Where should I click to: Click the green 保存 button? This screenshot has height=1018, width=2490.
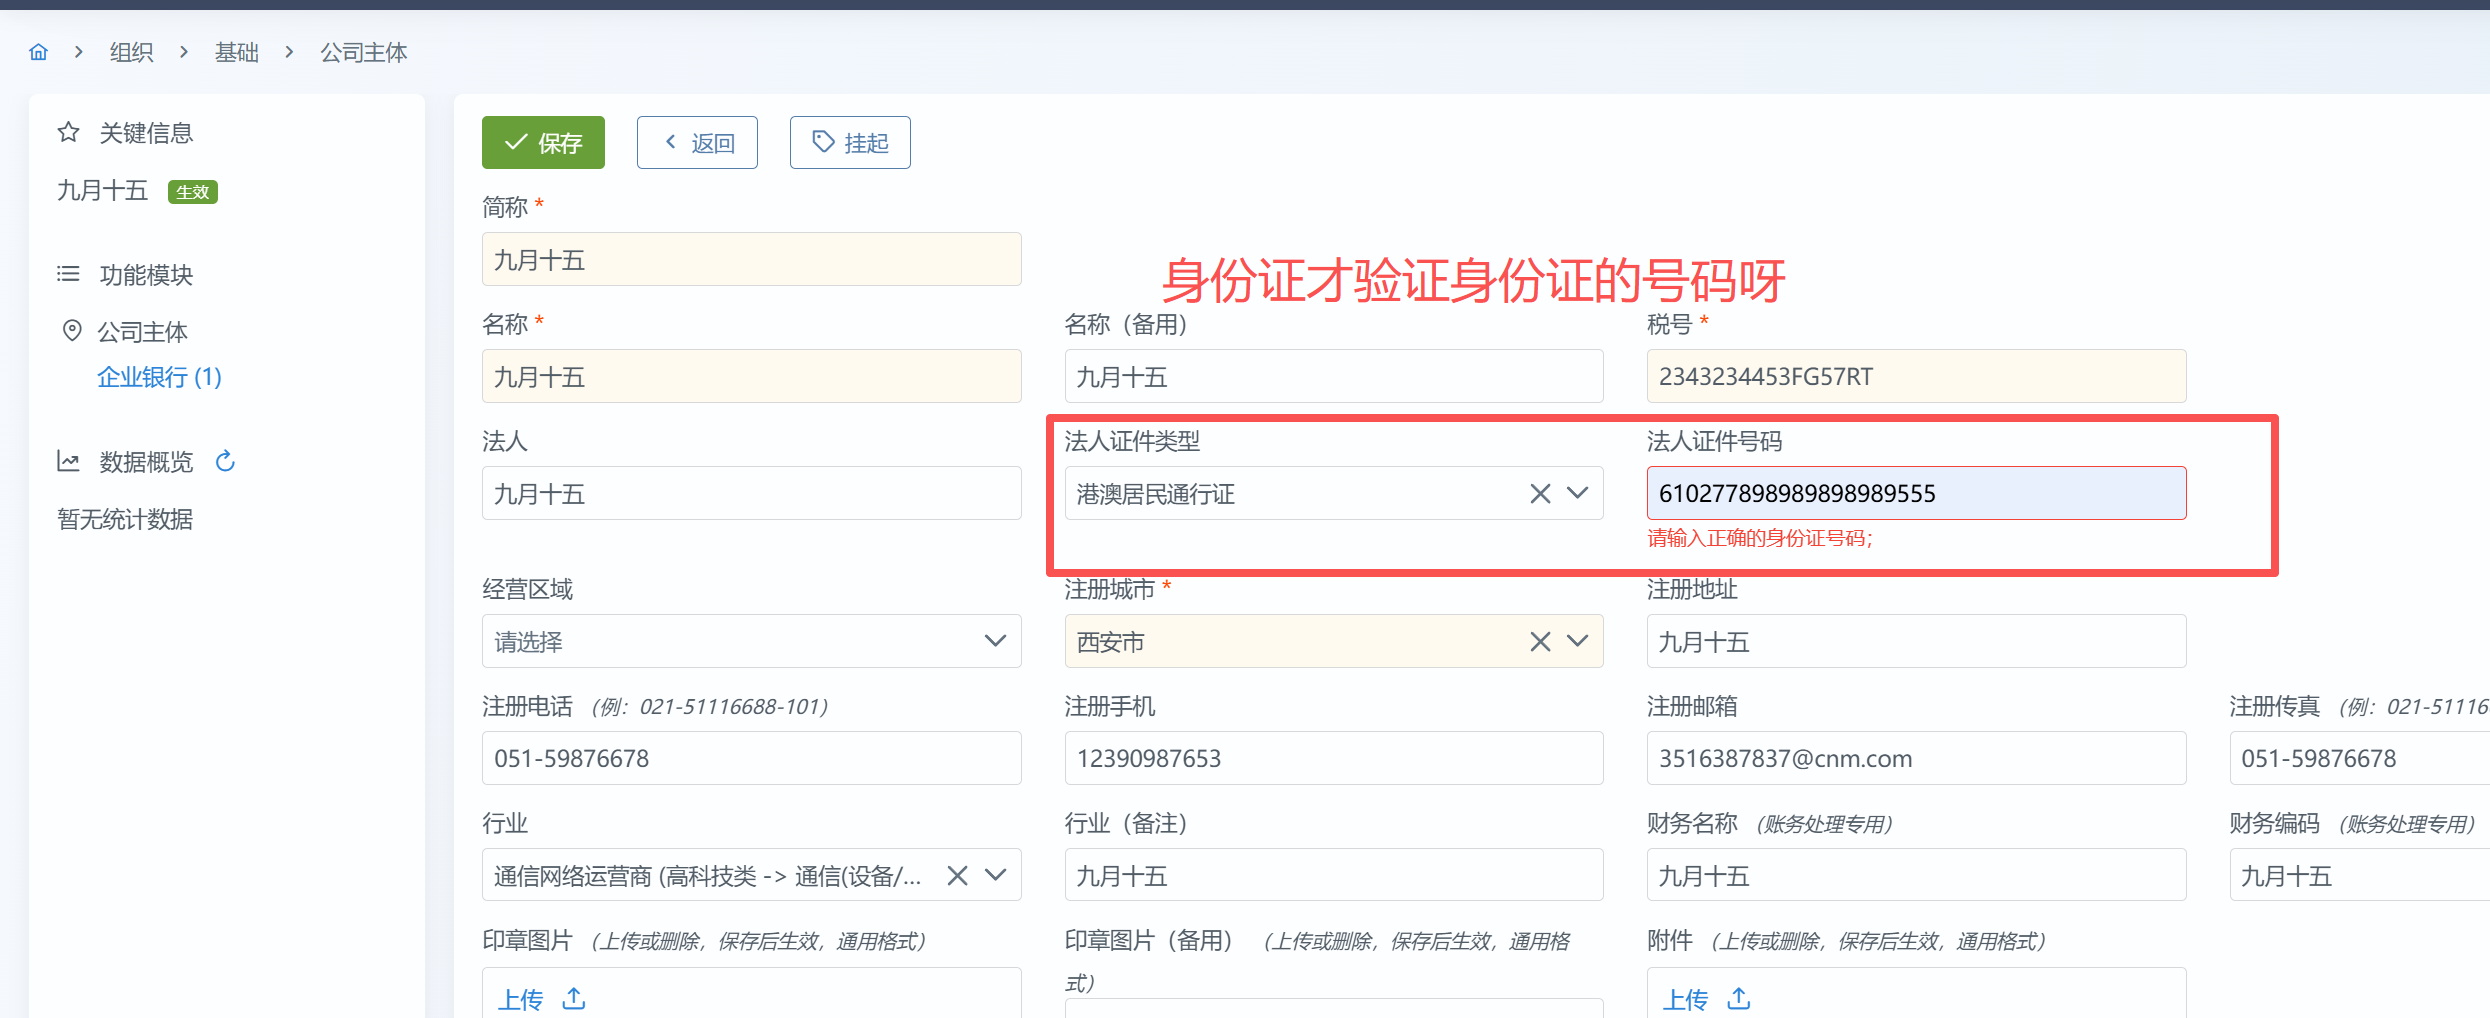click(x=543, y=143)
